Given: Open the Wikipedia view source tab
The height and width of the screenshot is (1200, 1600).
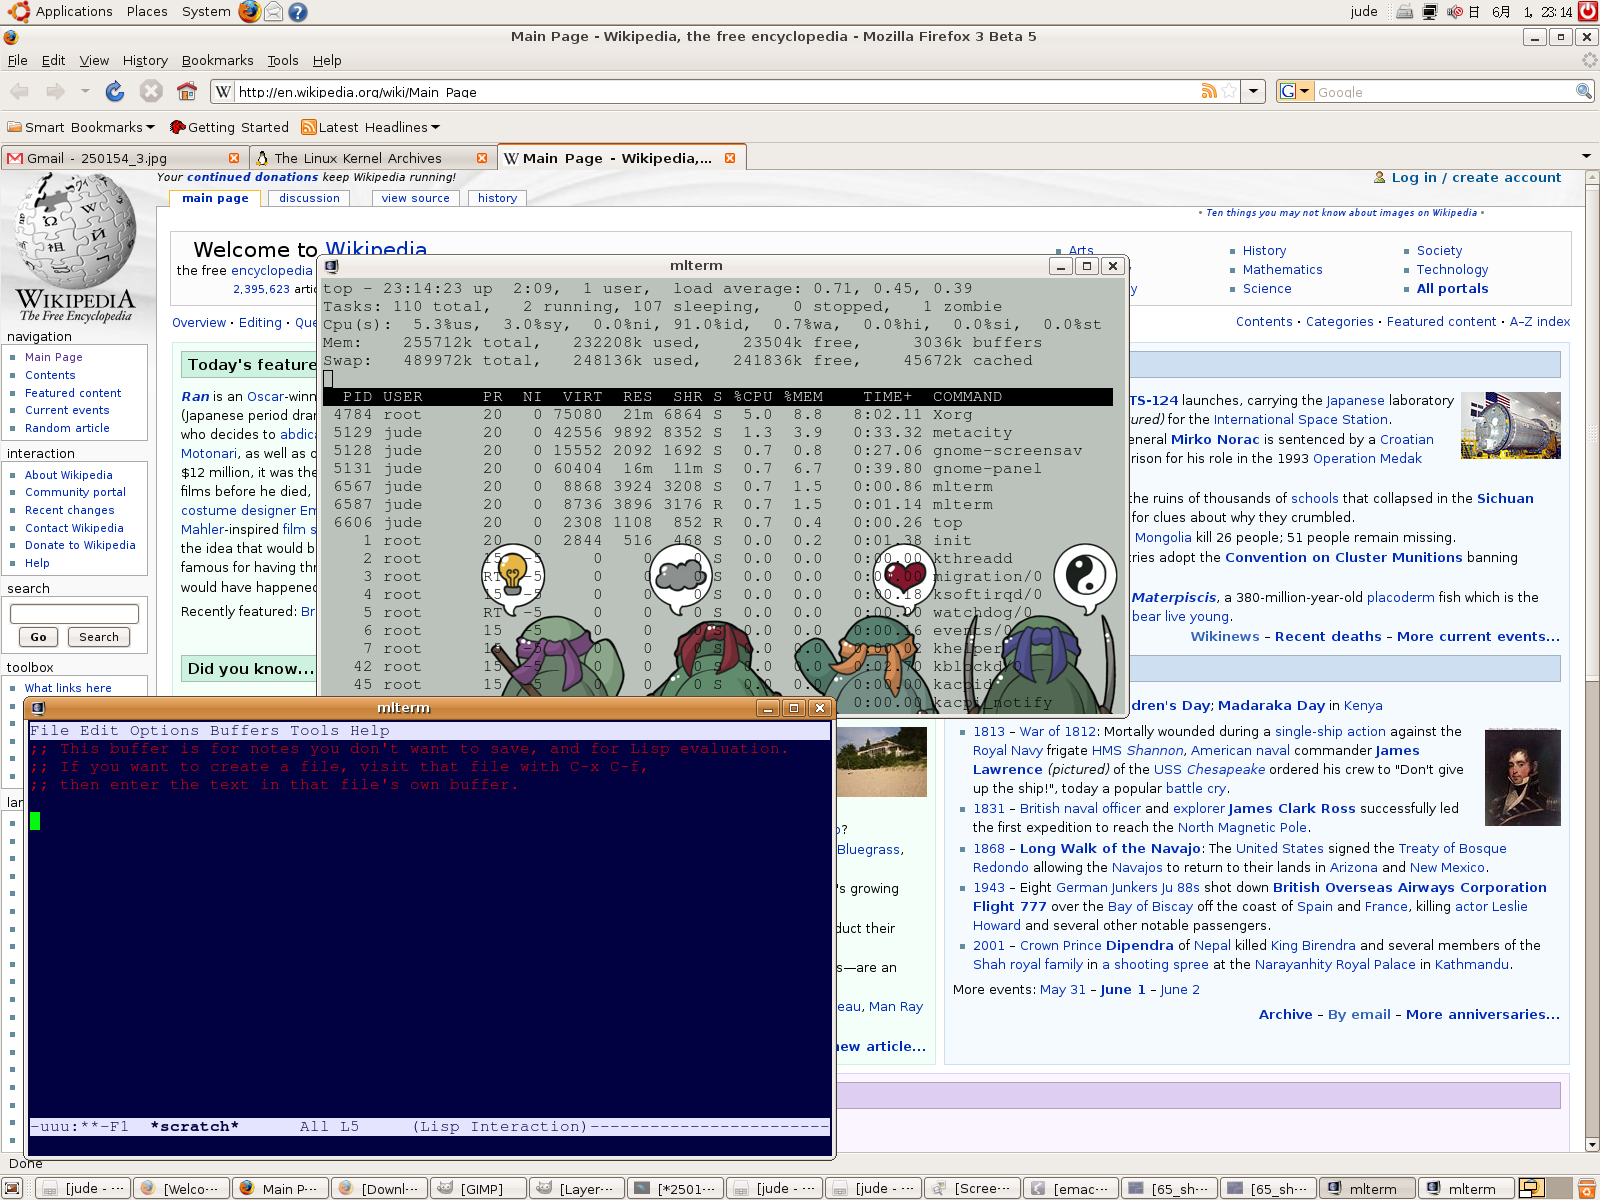Looking at the screenshot, I should coord(415,198).
